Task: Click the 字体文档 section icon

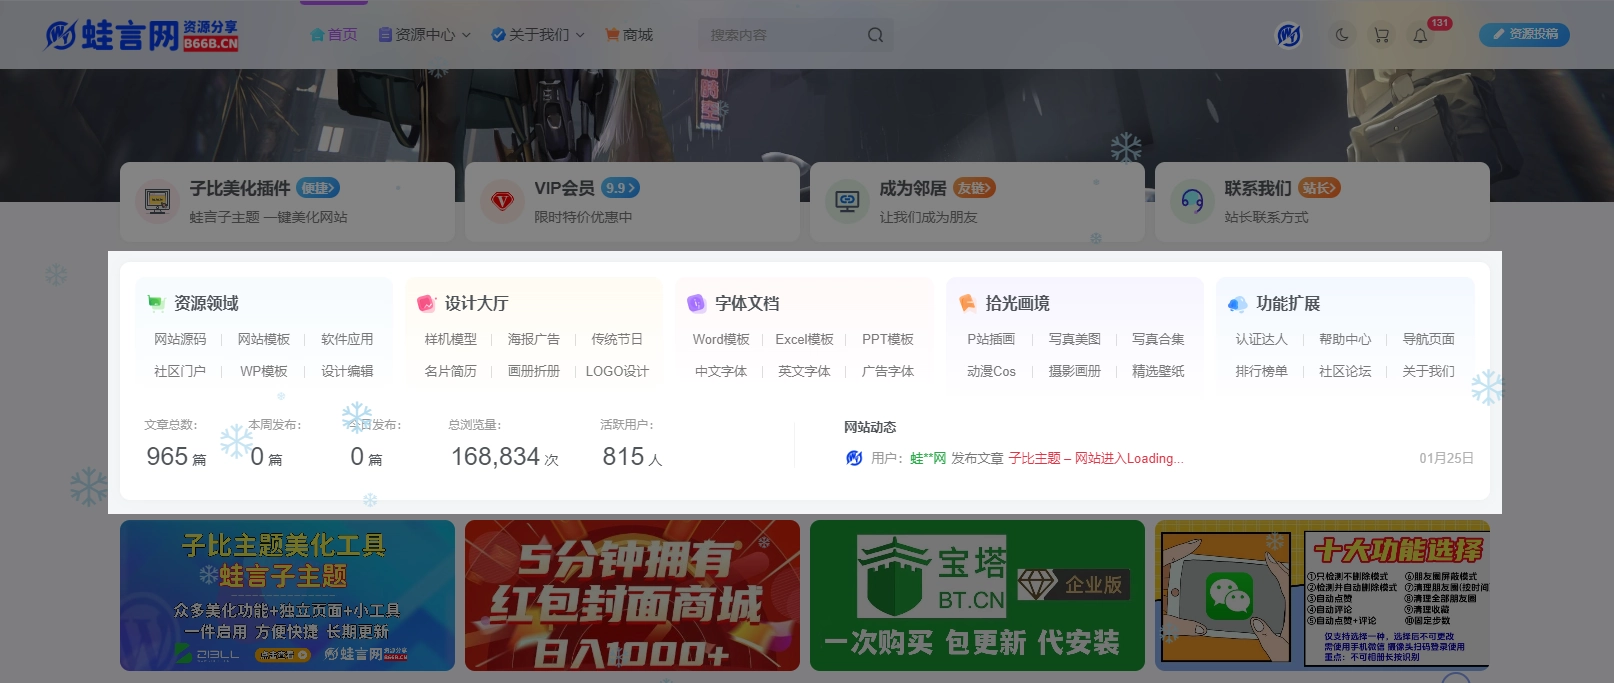Action: 696,303
